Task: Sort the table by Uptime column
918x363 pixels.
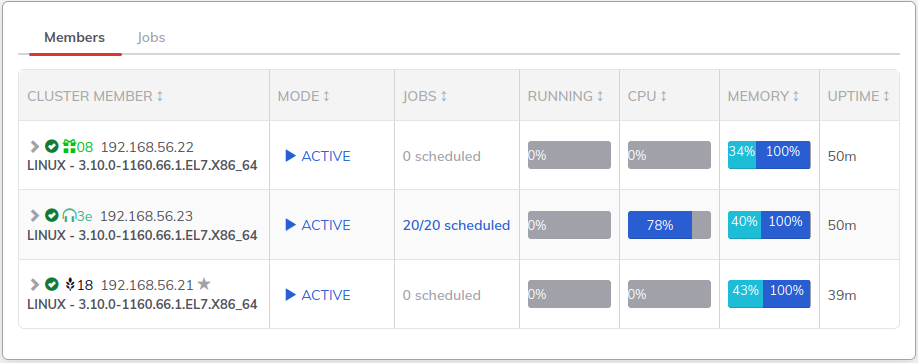Action: coord(859,96)
